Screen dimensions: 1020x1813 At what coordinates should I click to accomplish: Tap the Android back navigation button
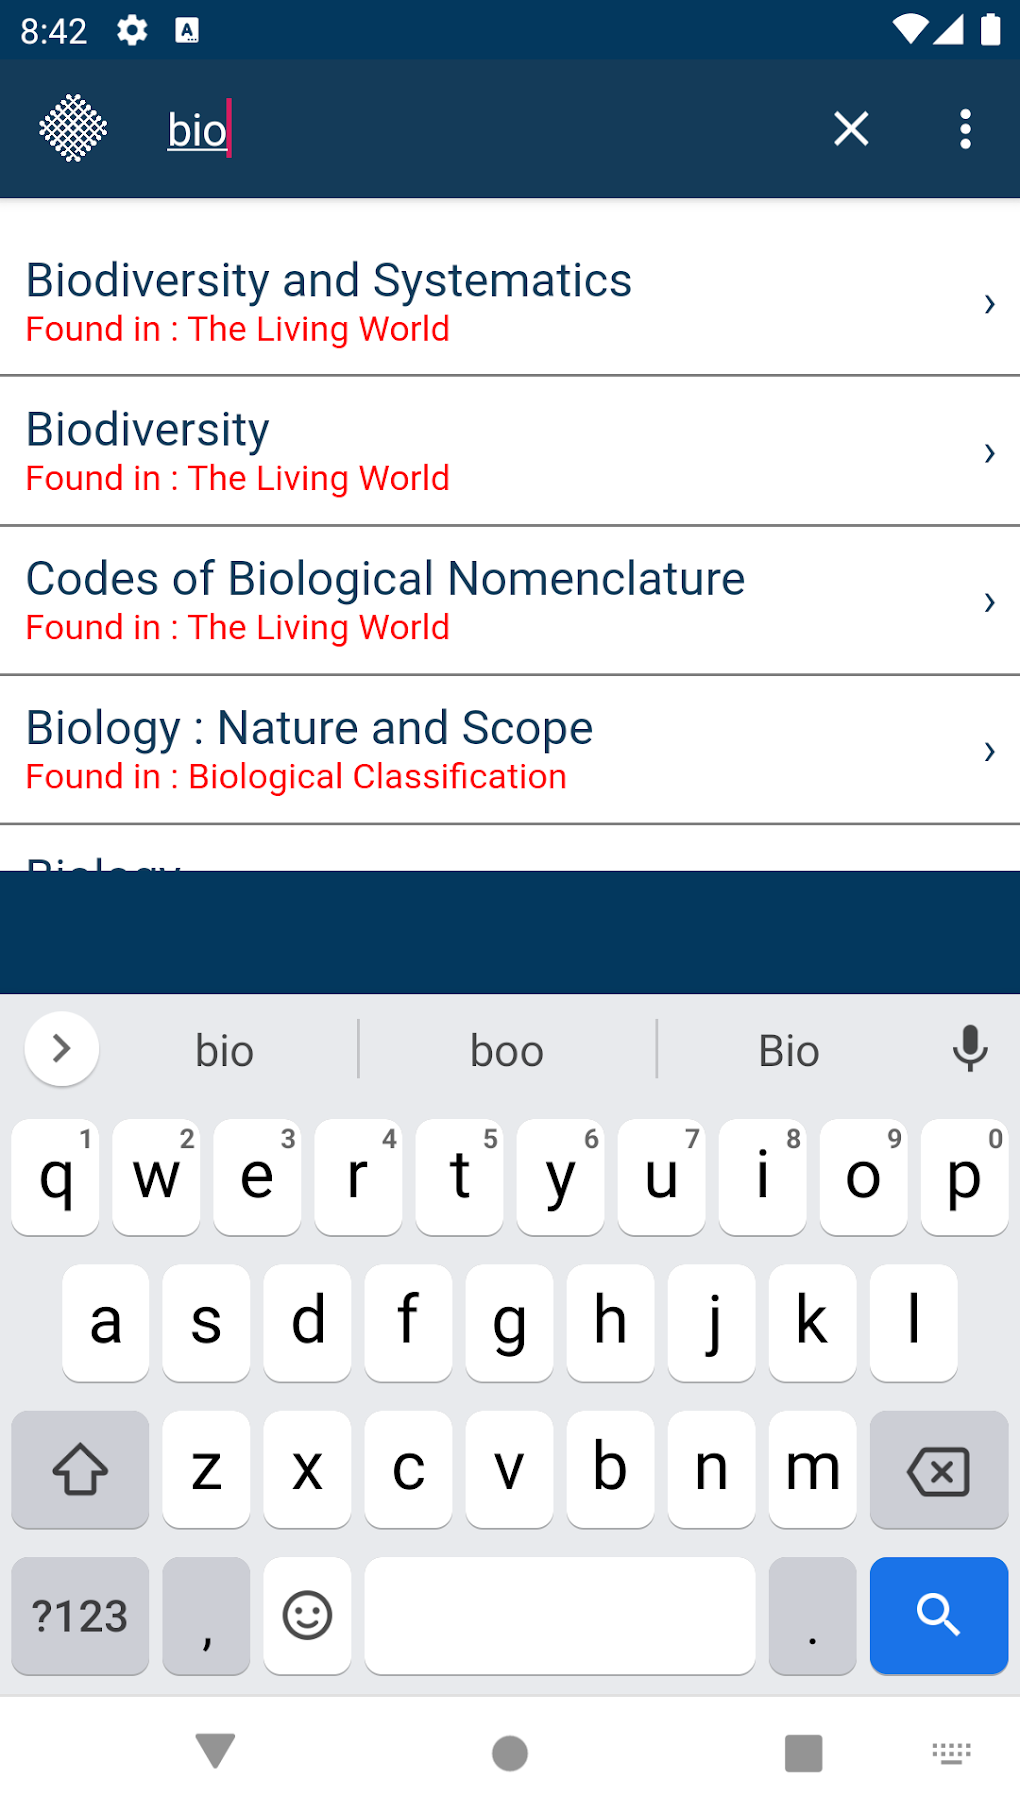tap(215, 1751)
